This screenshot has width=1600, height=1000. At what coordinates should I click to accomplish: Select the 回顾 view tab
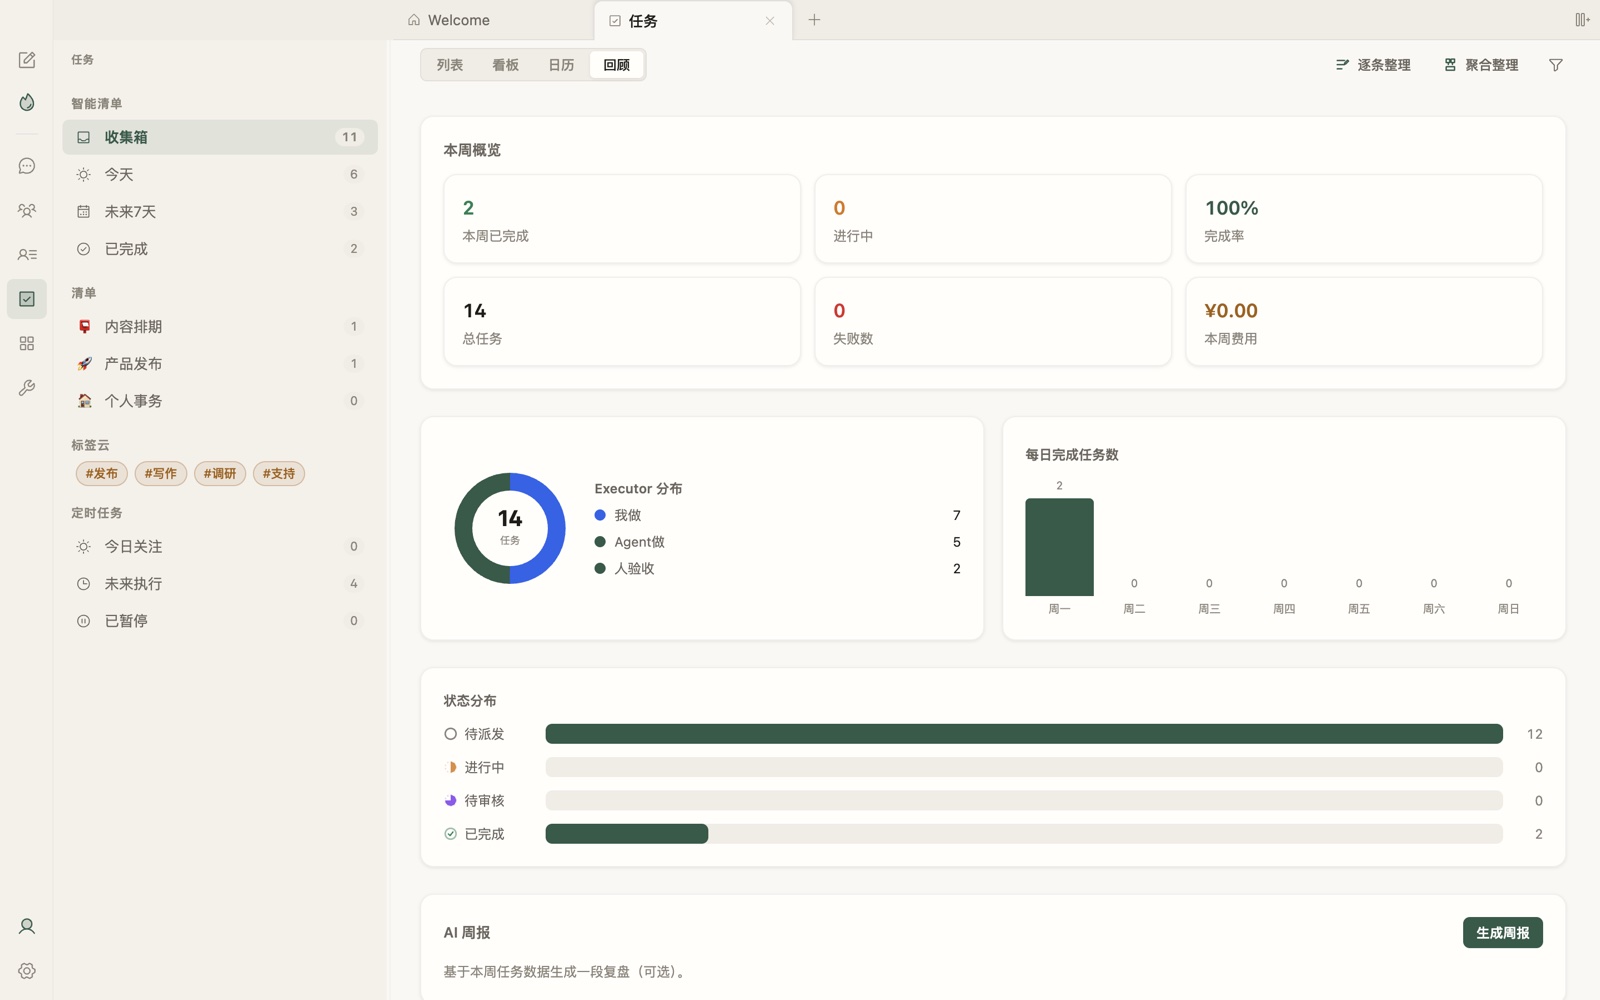pos(617,65)
